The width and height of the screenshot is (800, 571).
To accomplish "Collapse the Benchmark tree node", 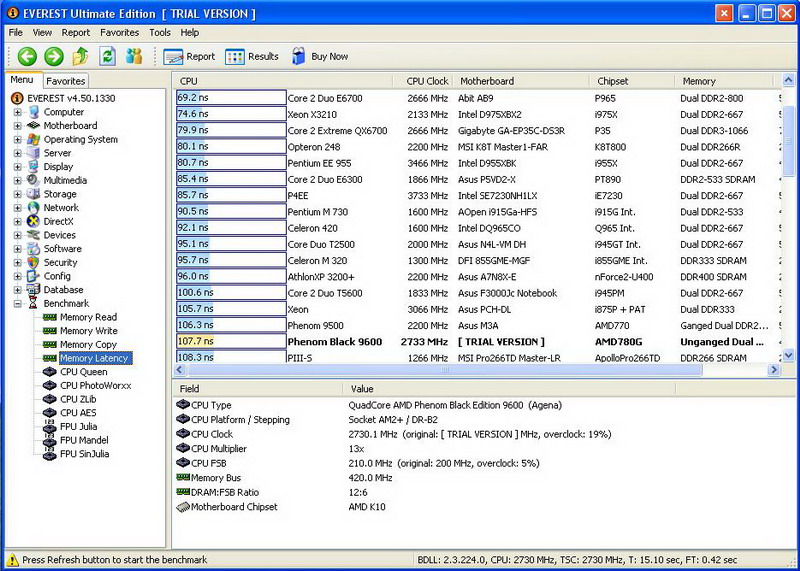I will click(x=18, y=304).
